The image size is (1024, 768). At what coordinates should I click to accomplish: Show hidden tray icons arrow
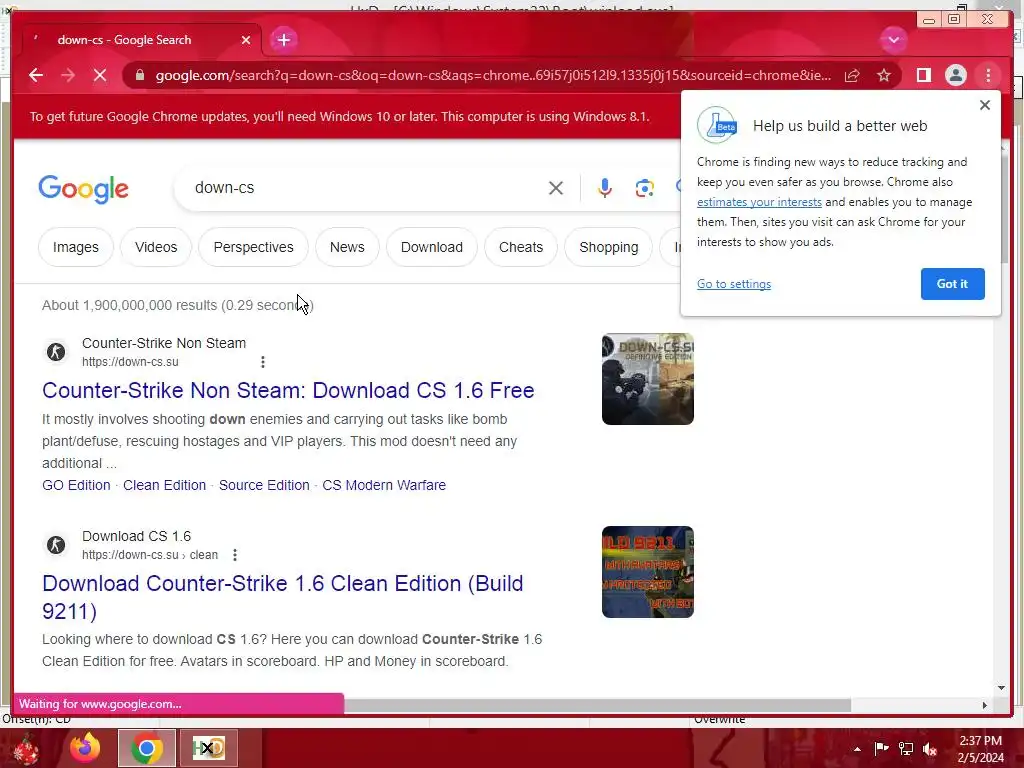857,749
